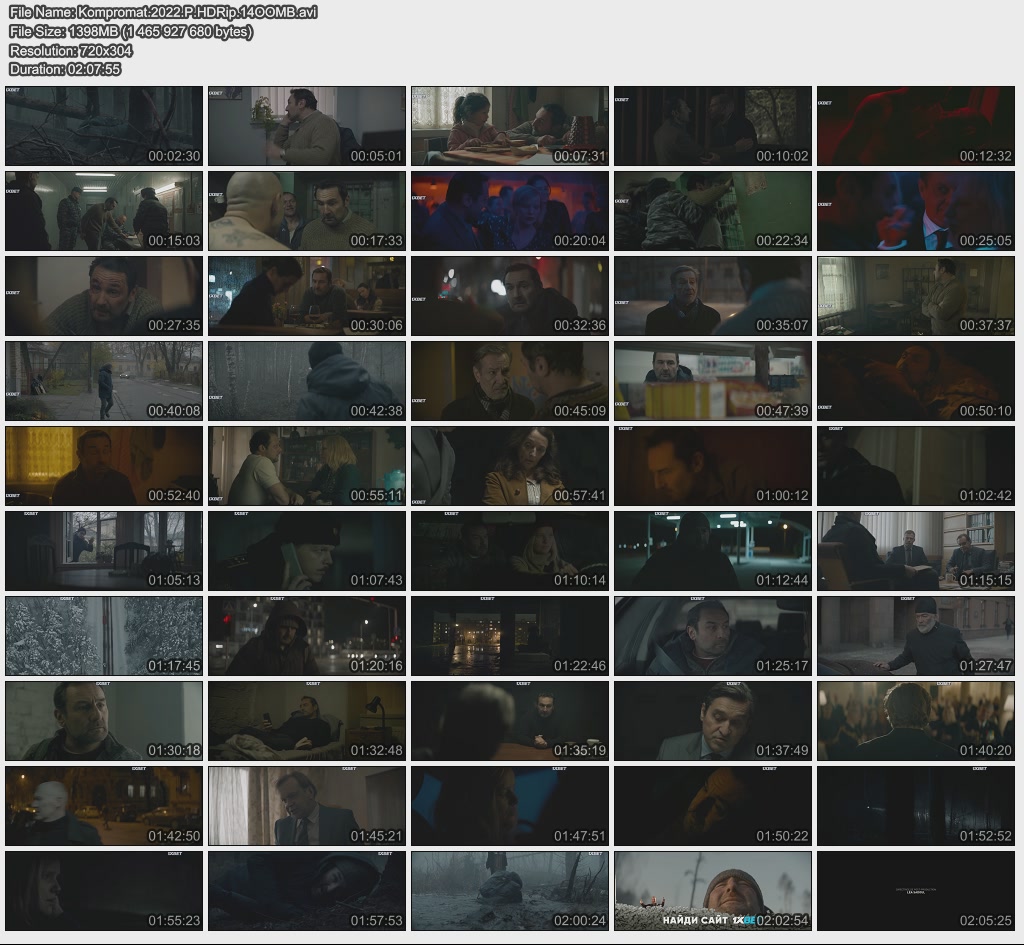Open the final credits thumbnail at 02:05:25

(x=915, y=891)
